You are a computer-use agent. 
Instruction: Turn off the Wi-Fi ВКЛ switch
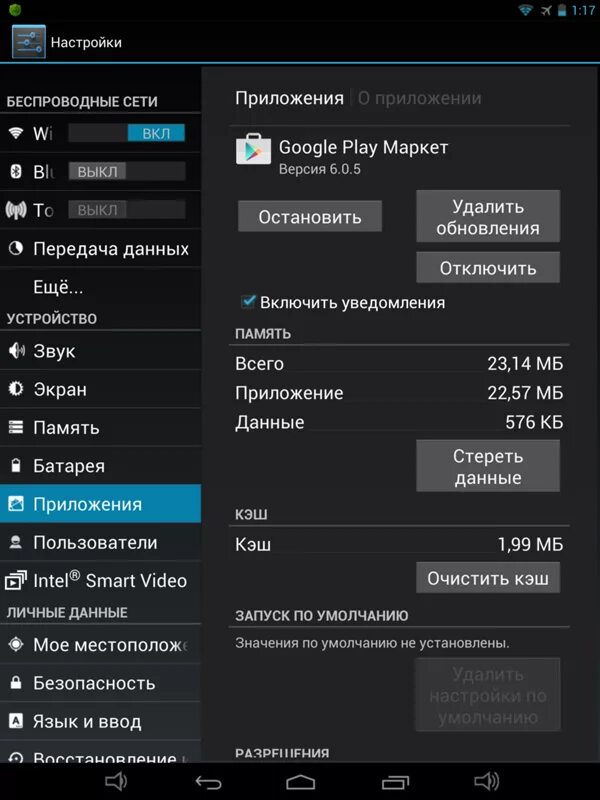[127, 133]
